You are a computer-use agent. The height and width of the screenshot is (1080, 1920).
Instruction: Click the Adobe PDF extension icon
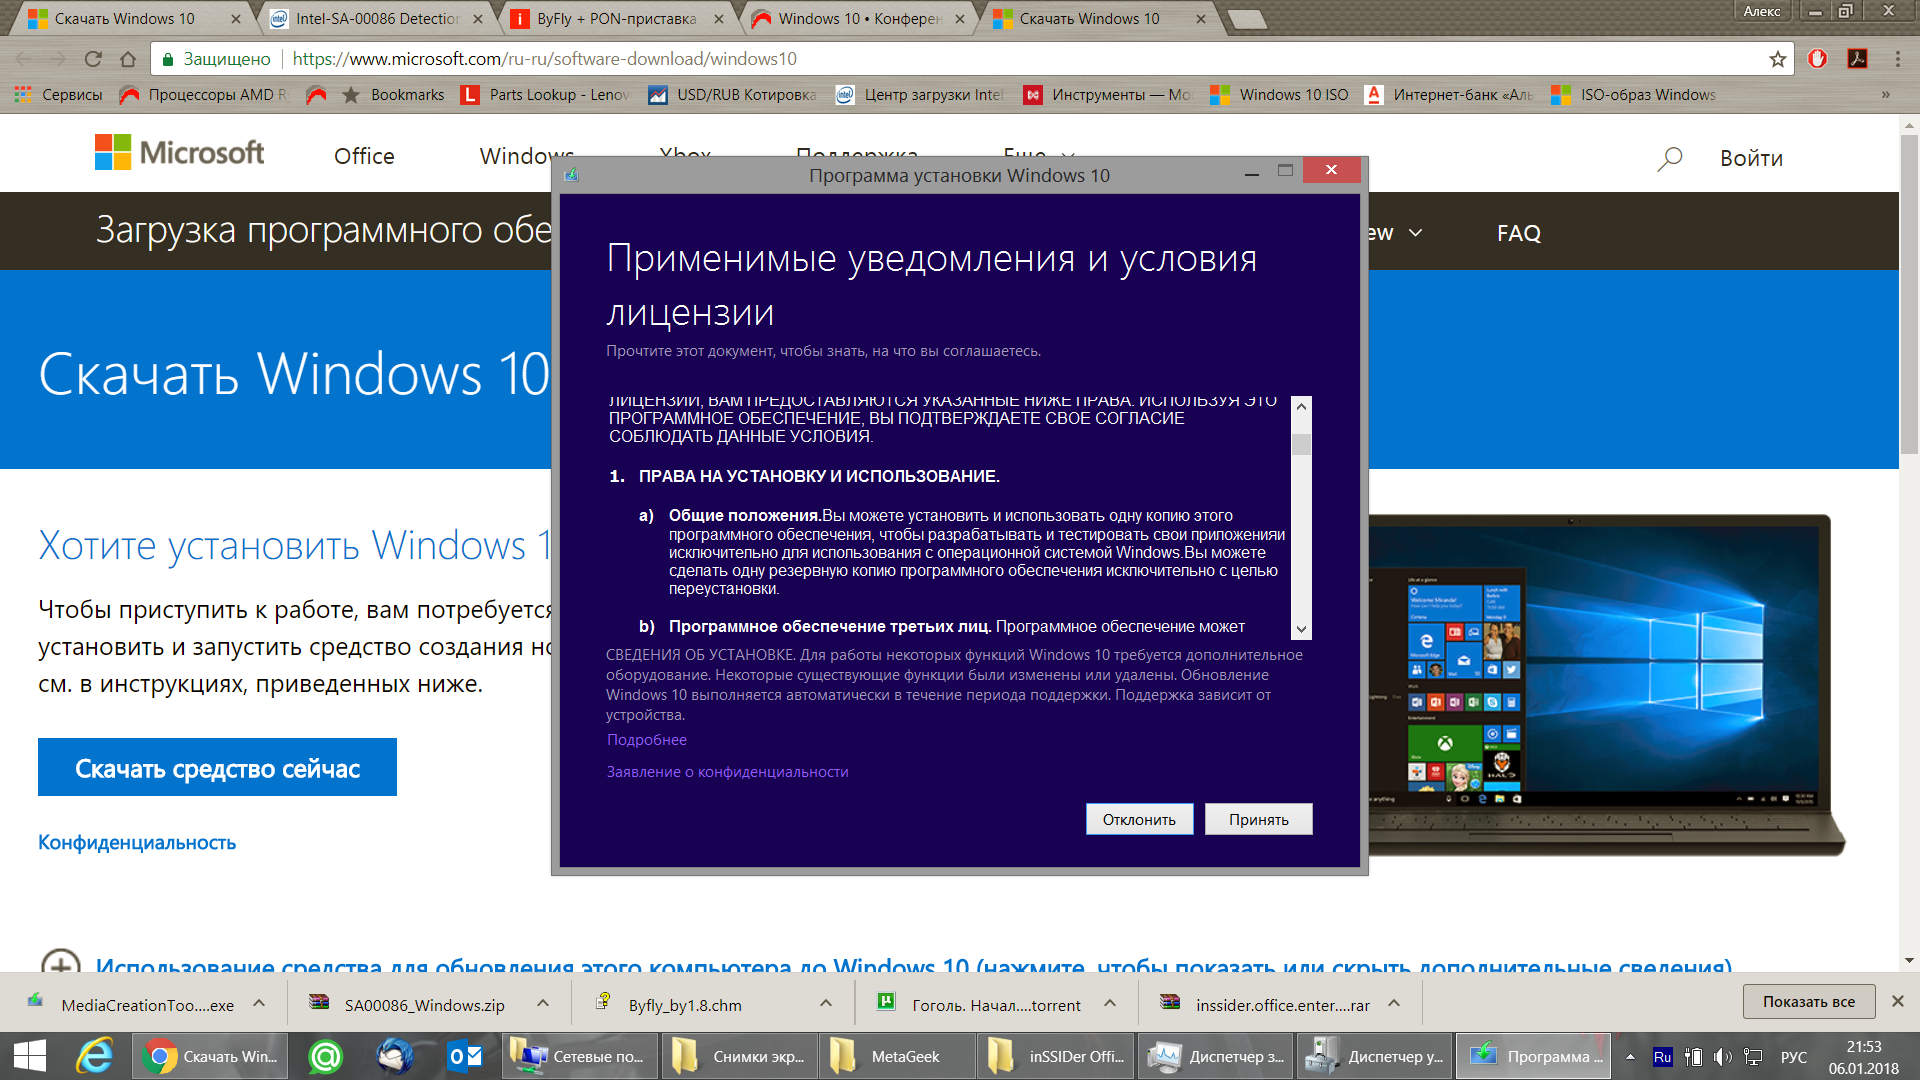(x=1857, y=59)
